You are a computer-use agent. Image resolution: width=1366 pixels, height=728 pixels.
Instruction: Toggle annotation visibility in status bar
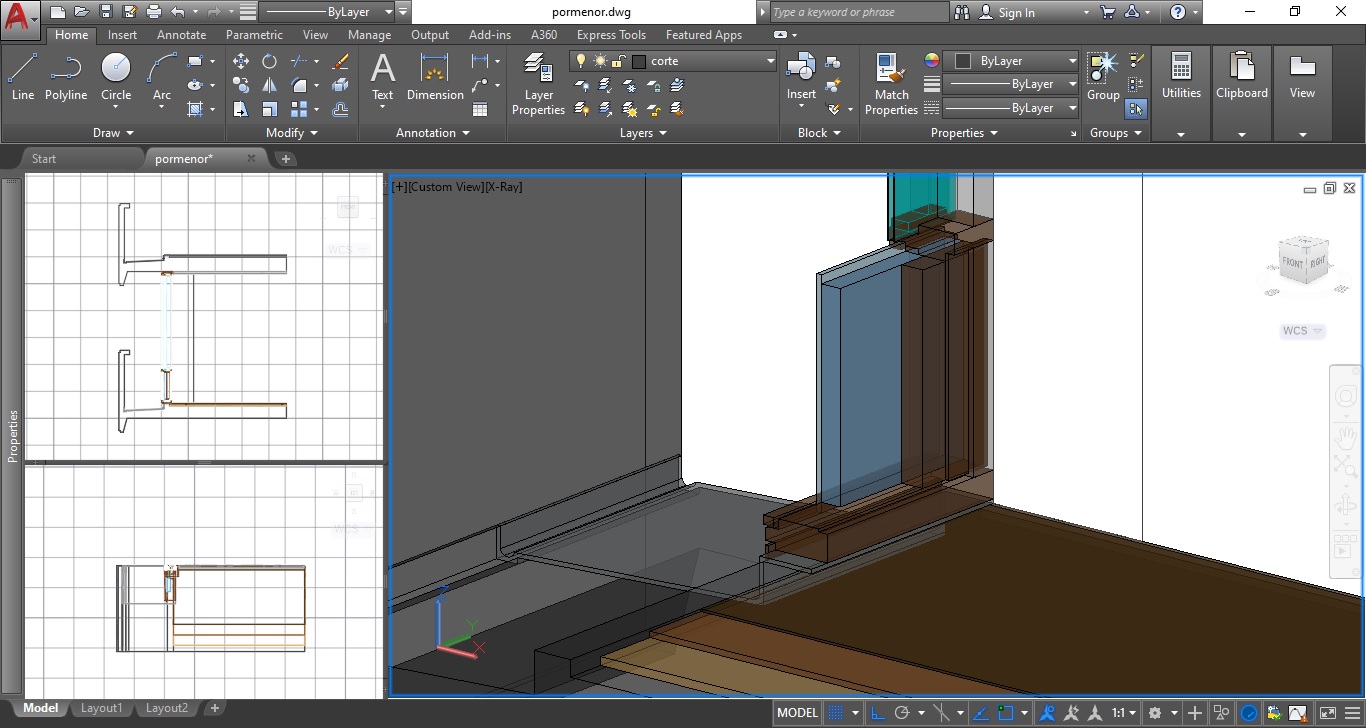point(1047,713)
